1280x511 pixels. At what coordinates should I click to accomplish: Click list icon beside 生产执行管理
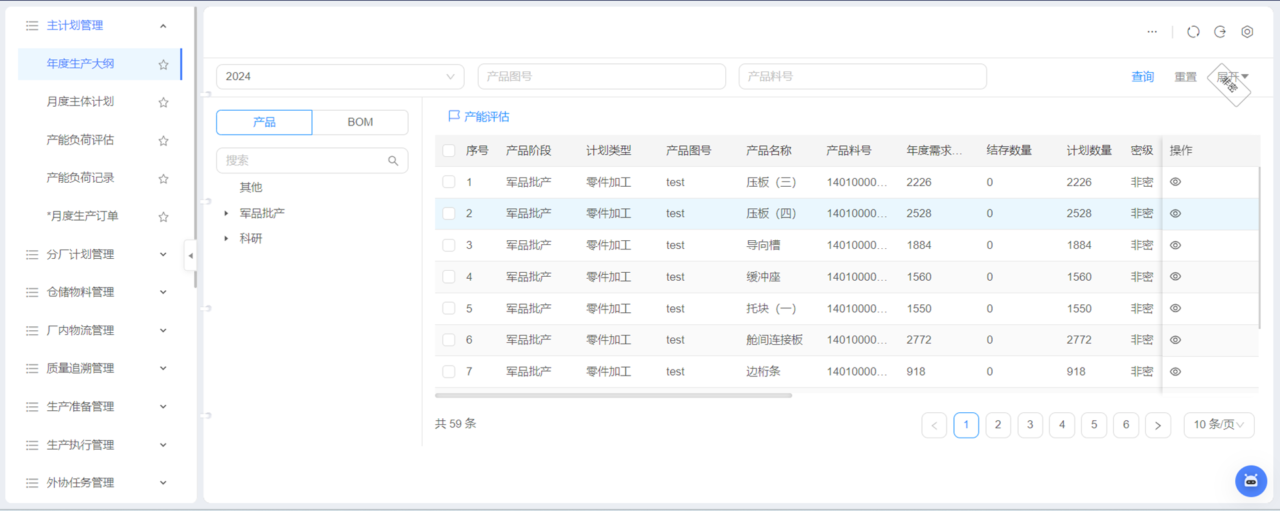tap(32, 444)
